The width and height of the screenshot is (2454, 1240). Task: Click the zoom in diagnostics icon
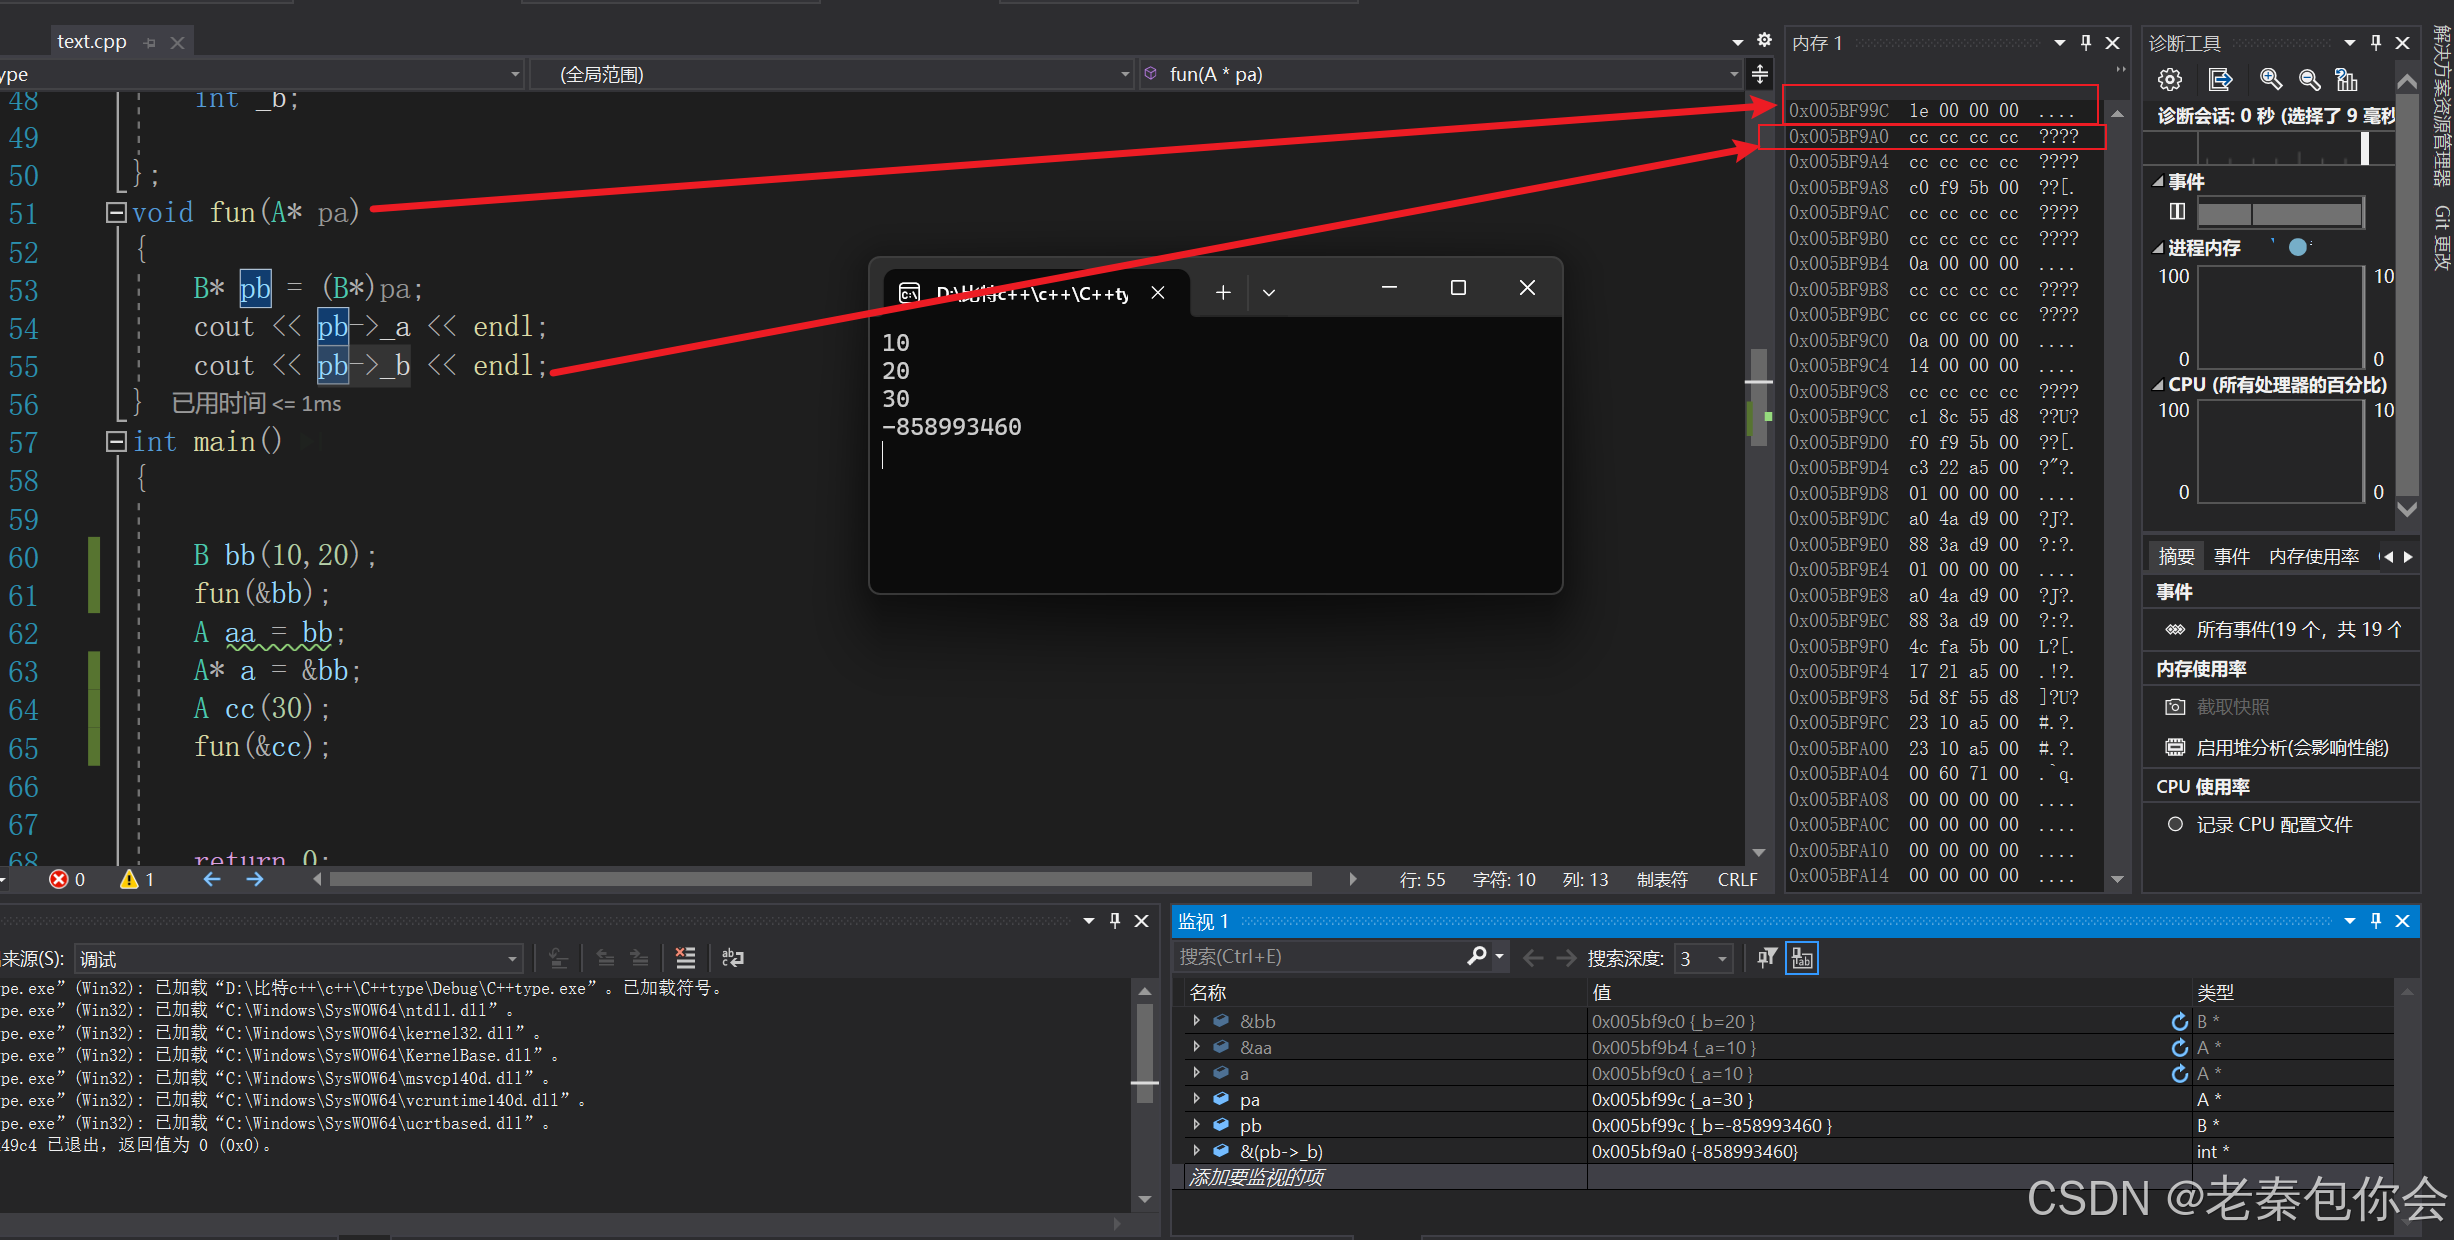(2270, 80)
